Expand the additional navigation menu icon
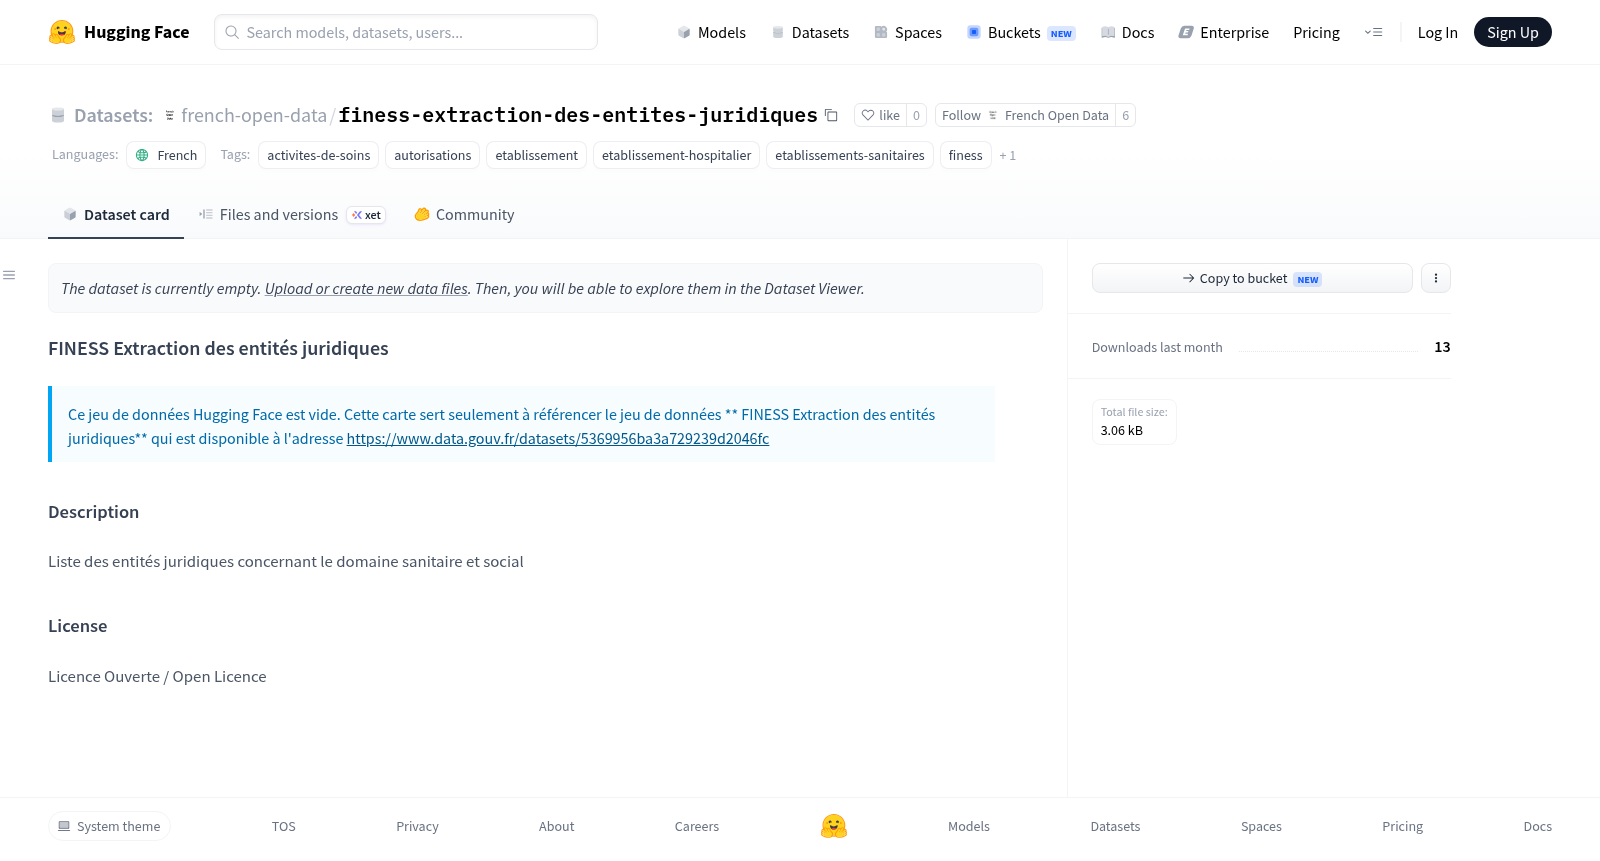The height and width of the screenshot is (861, 1600). pos(1373,32)
